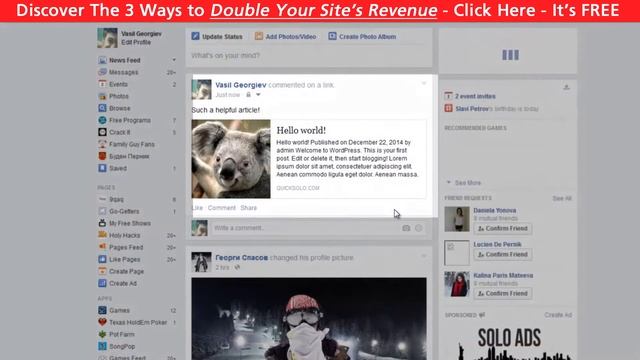Select the Create Photo Album tab
Viewport: 640px width, 360px height.
(362, 36)
